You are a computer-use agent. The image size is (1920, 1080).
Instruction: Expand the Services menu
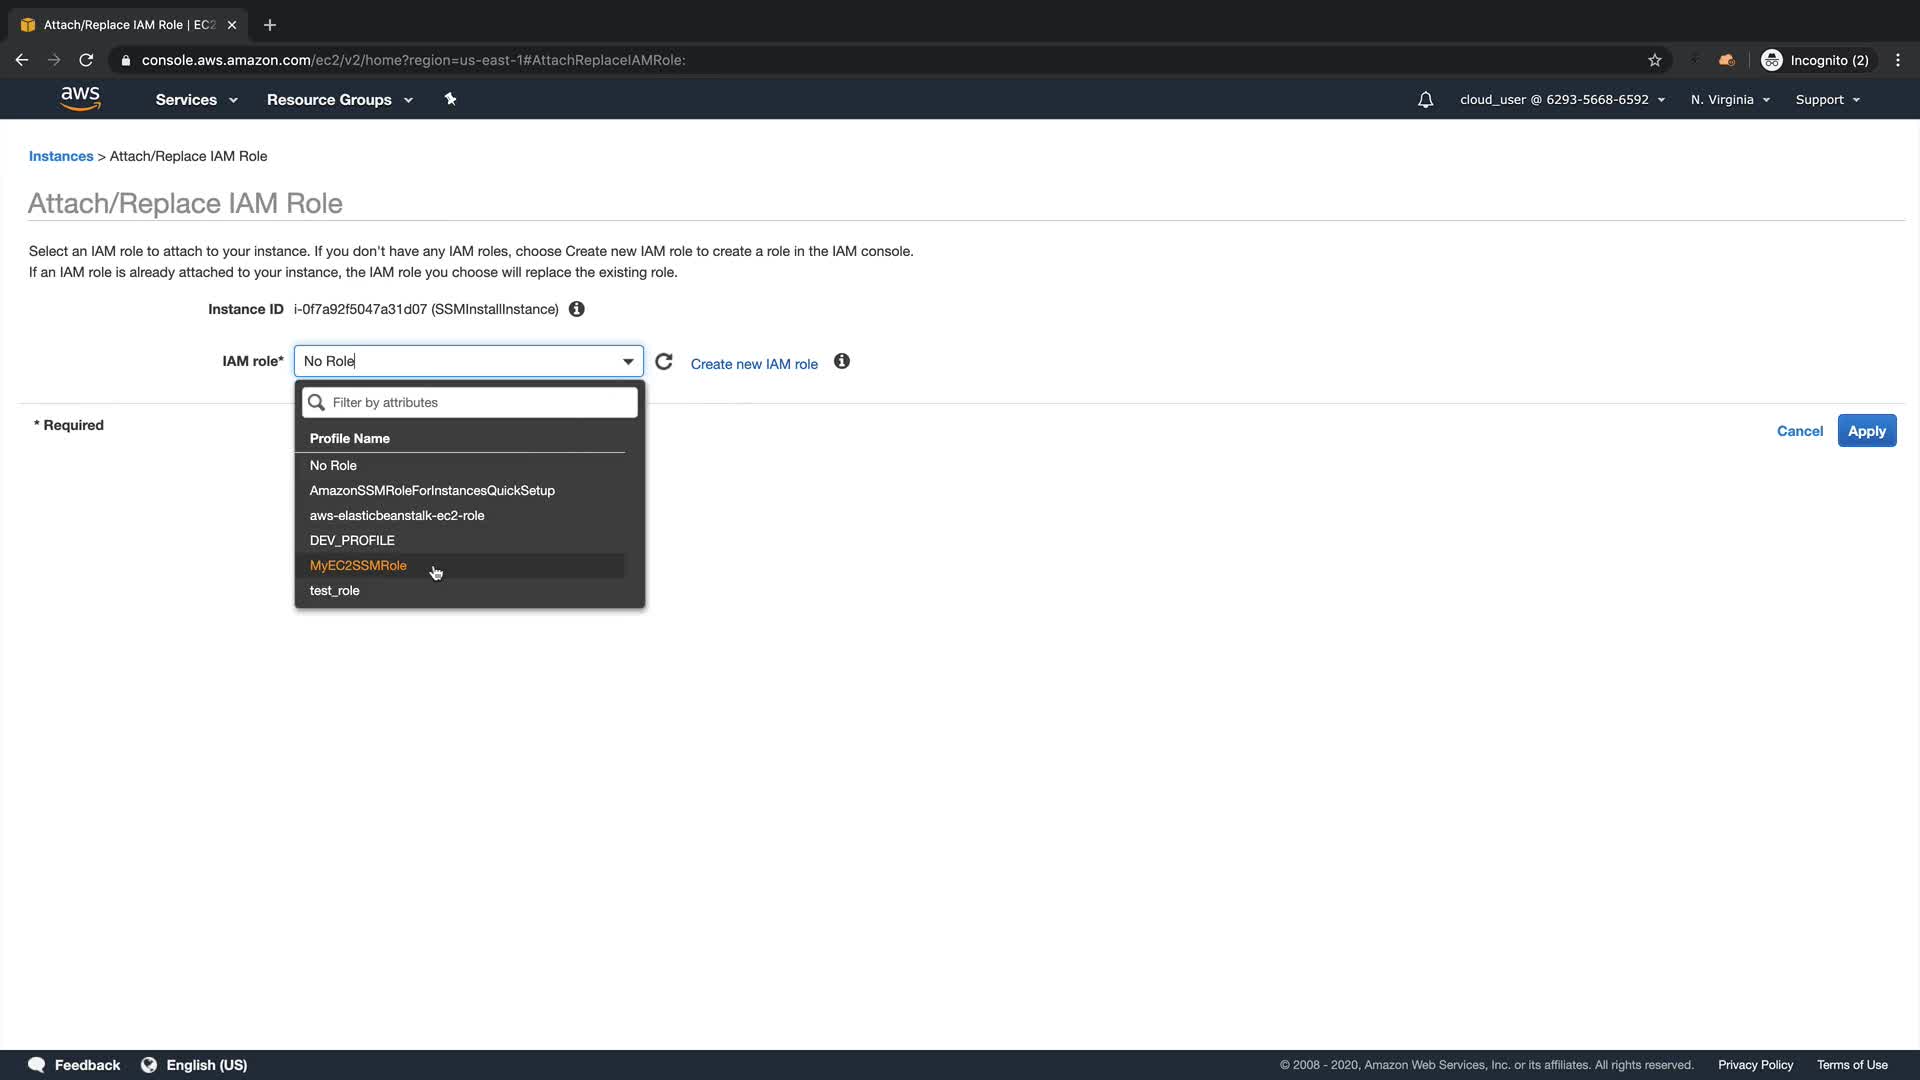pyautogui.click(x=196, y=100)
